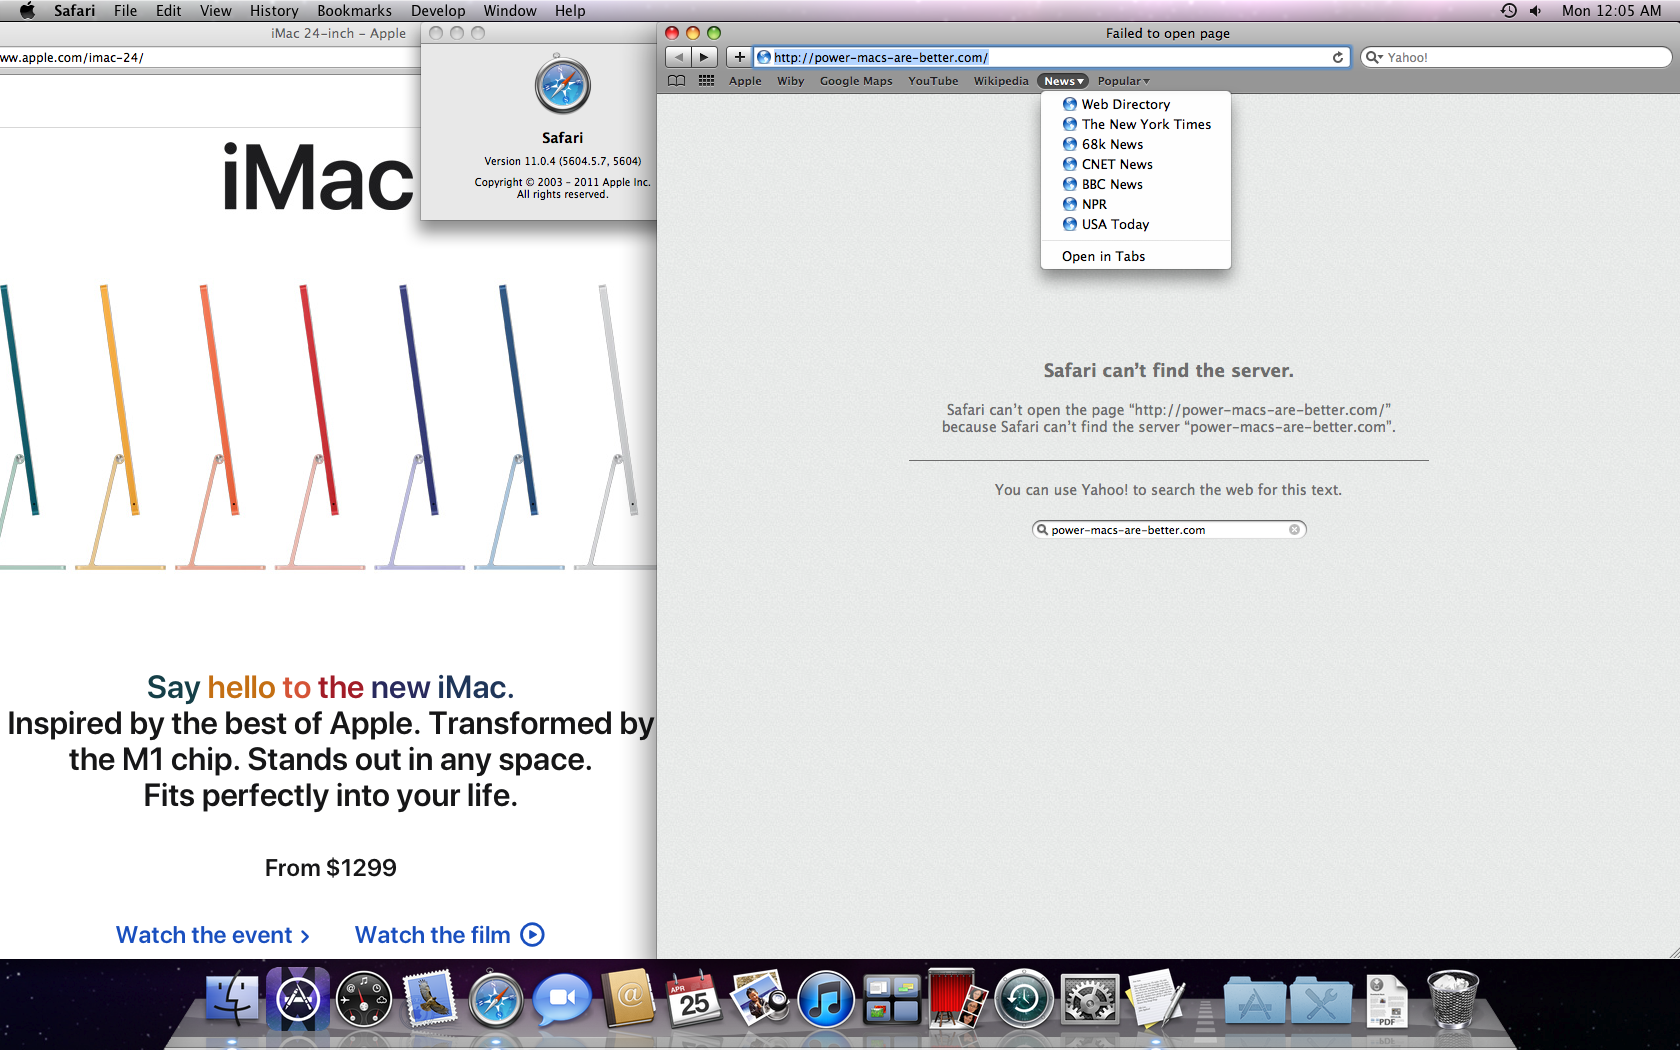Open Utilities folder in Dock
Viewport: 1680px width, 1050px height.
pos(1321,1001)
